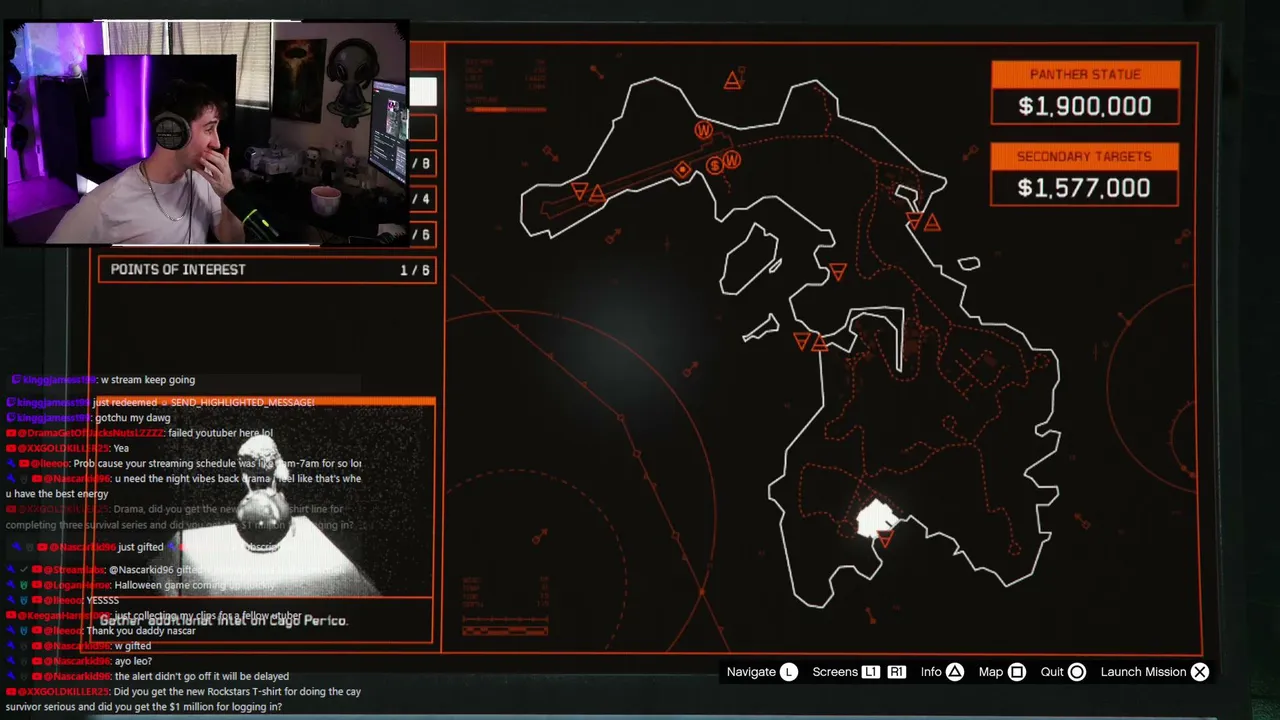Click the R1 screens button

tap(896, 672)
